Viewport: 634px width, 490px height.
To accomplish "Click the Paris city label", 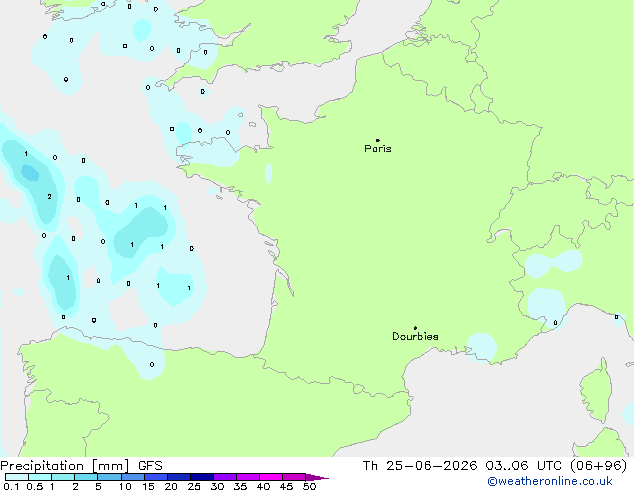I will 378,149.
